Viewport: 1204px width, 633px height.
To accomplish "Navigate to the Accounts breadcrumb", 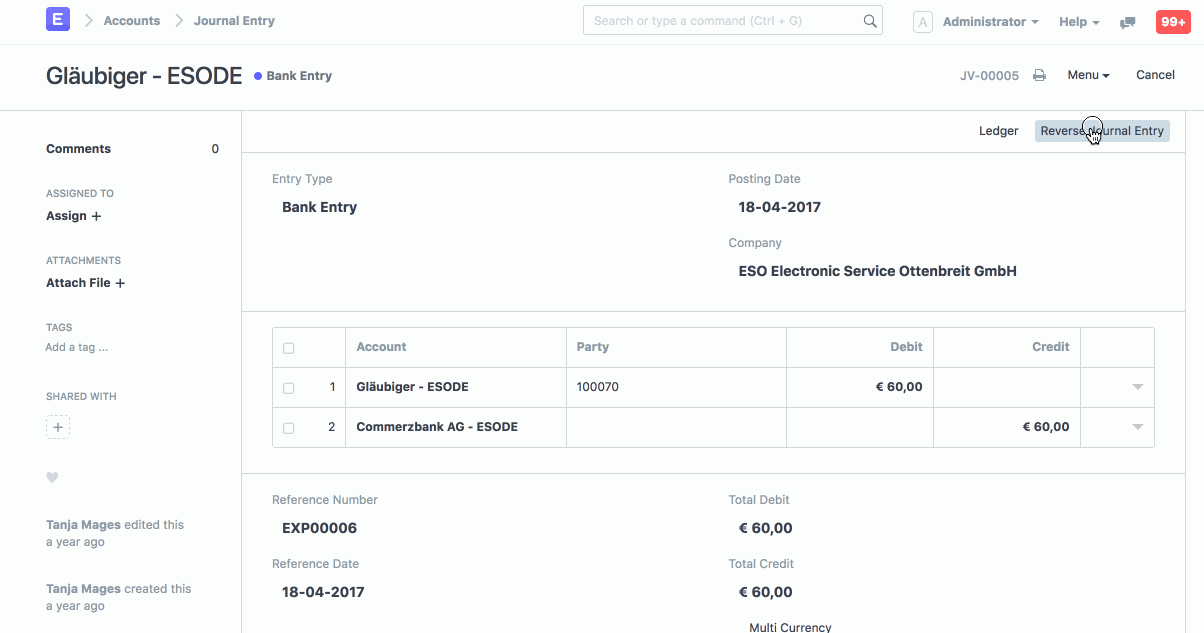I will click(131, 20).
